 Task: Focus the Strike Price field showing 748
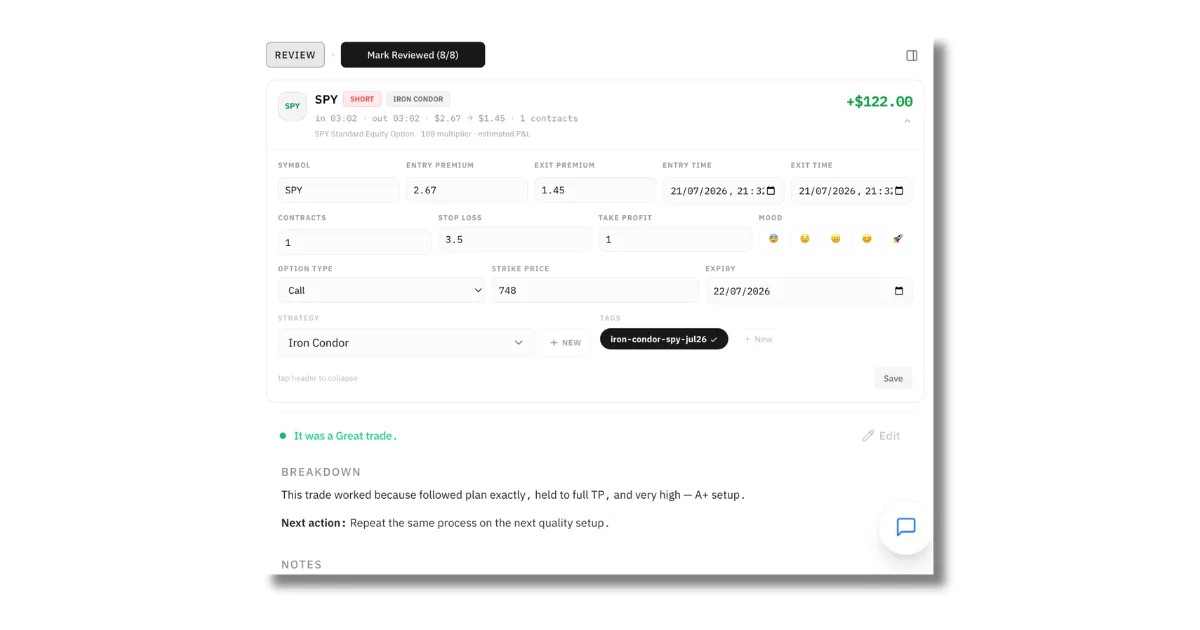595,291
